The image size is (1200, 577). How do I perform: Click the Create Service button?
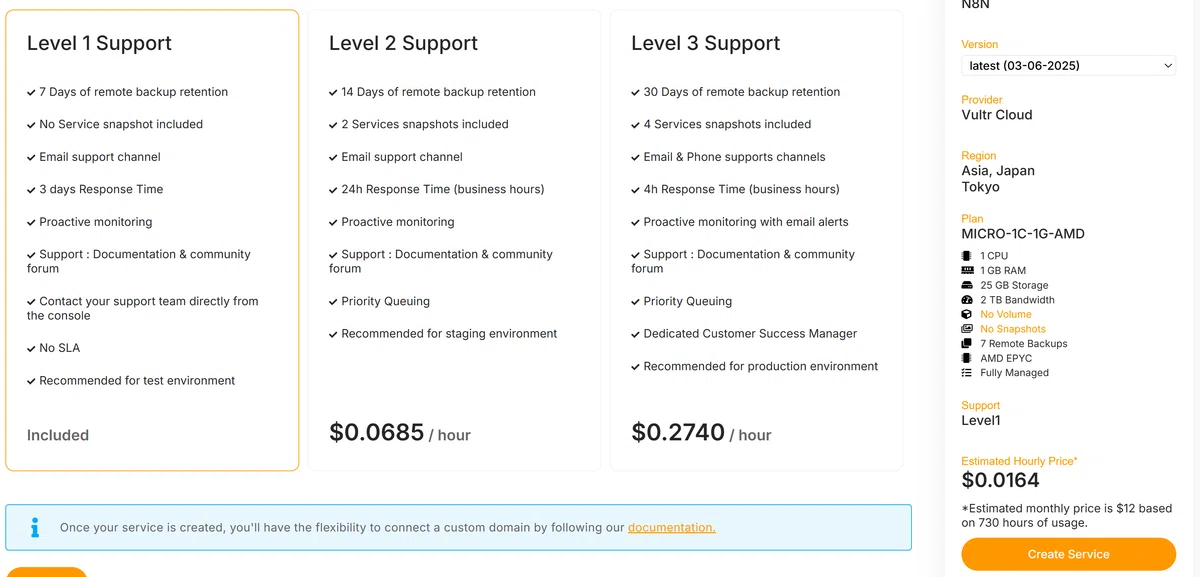click(x=1069, y=554)
